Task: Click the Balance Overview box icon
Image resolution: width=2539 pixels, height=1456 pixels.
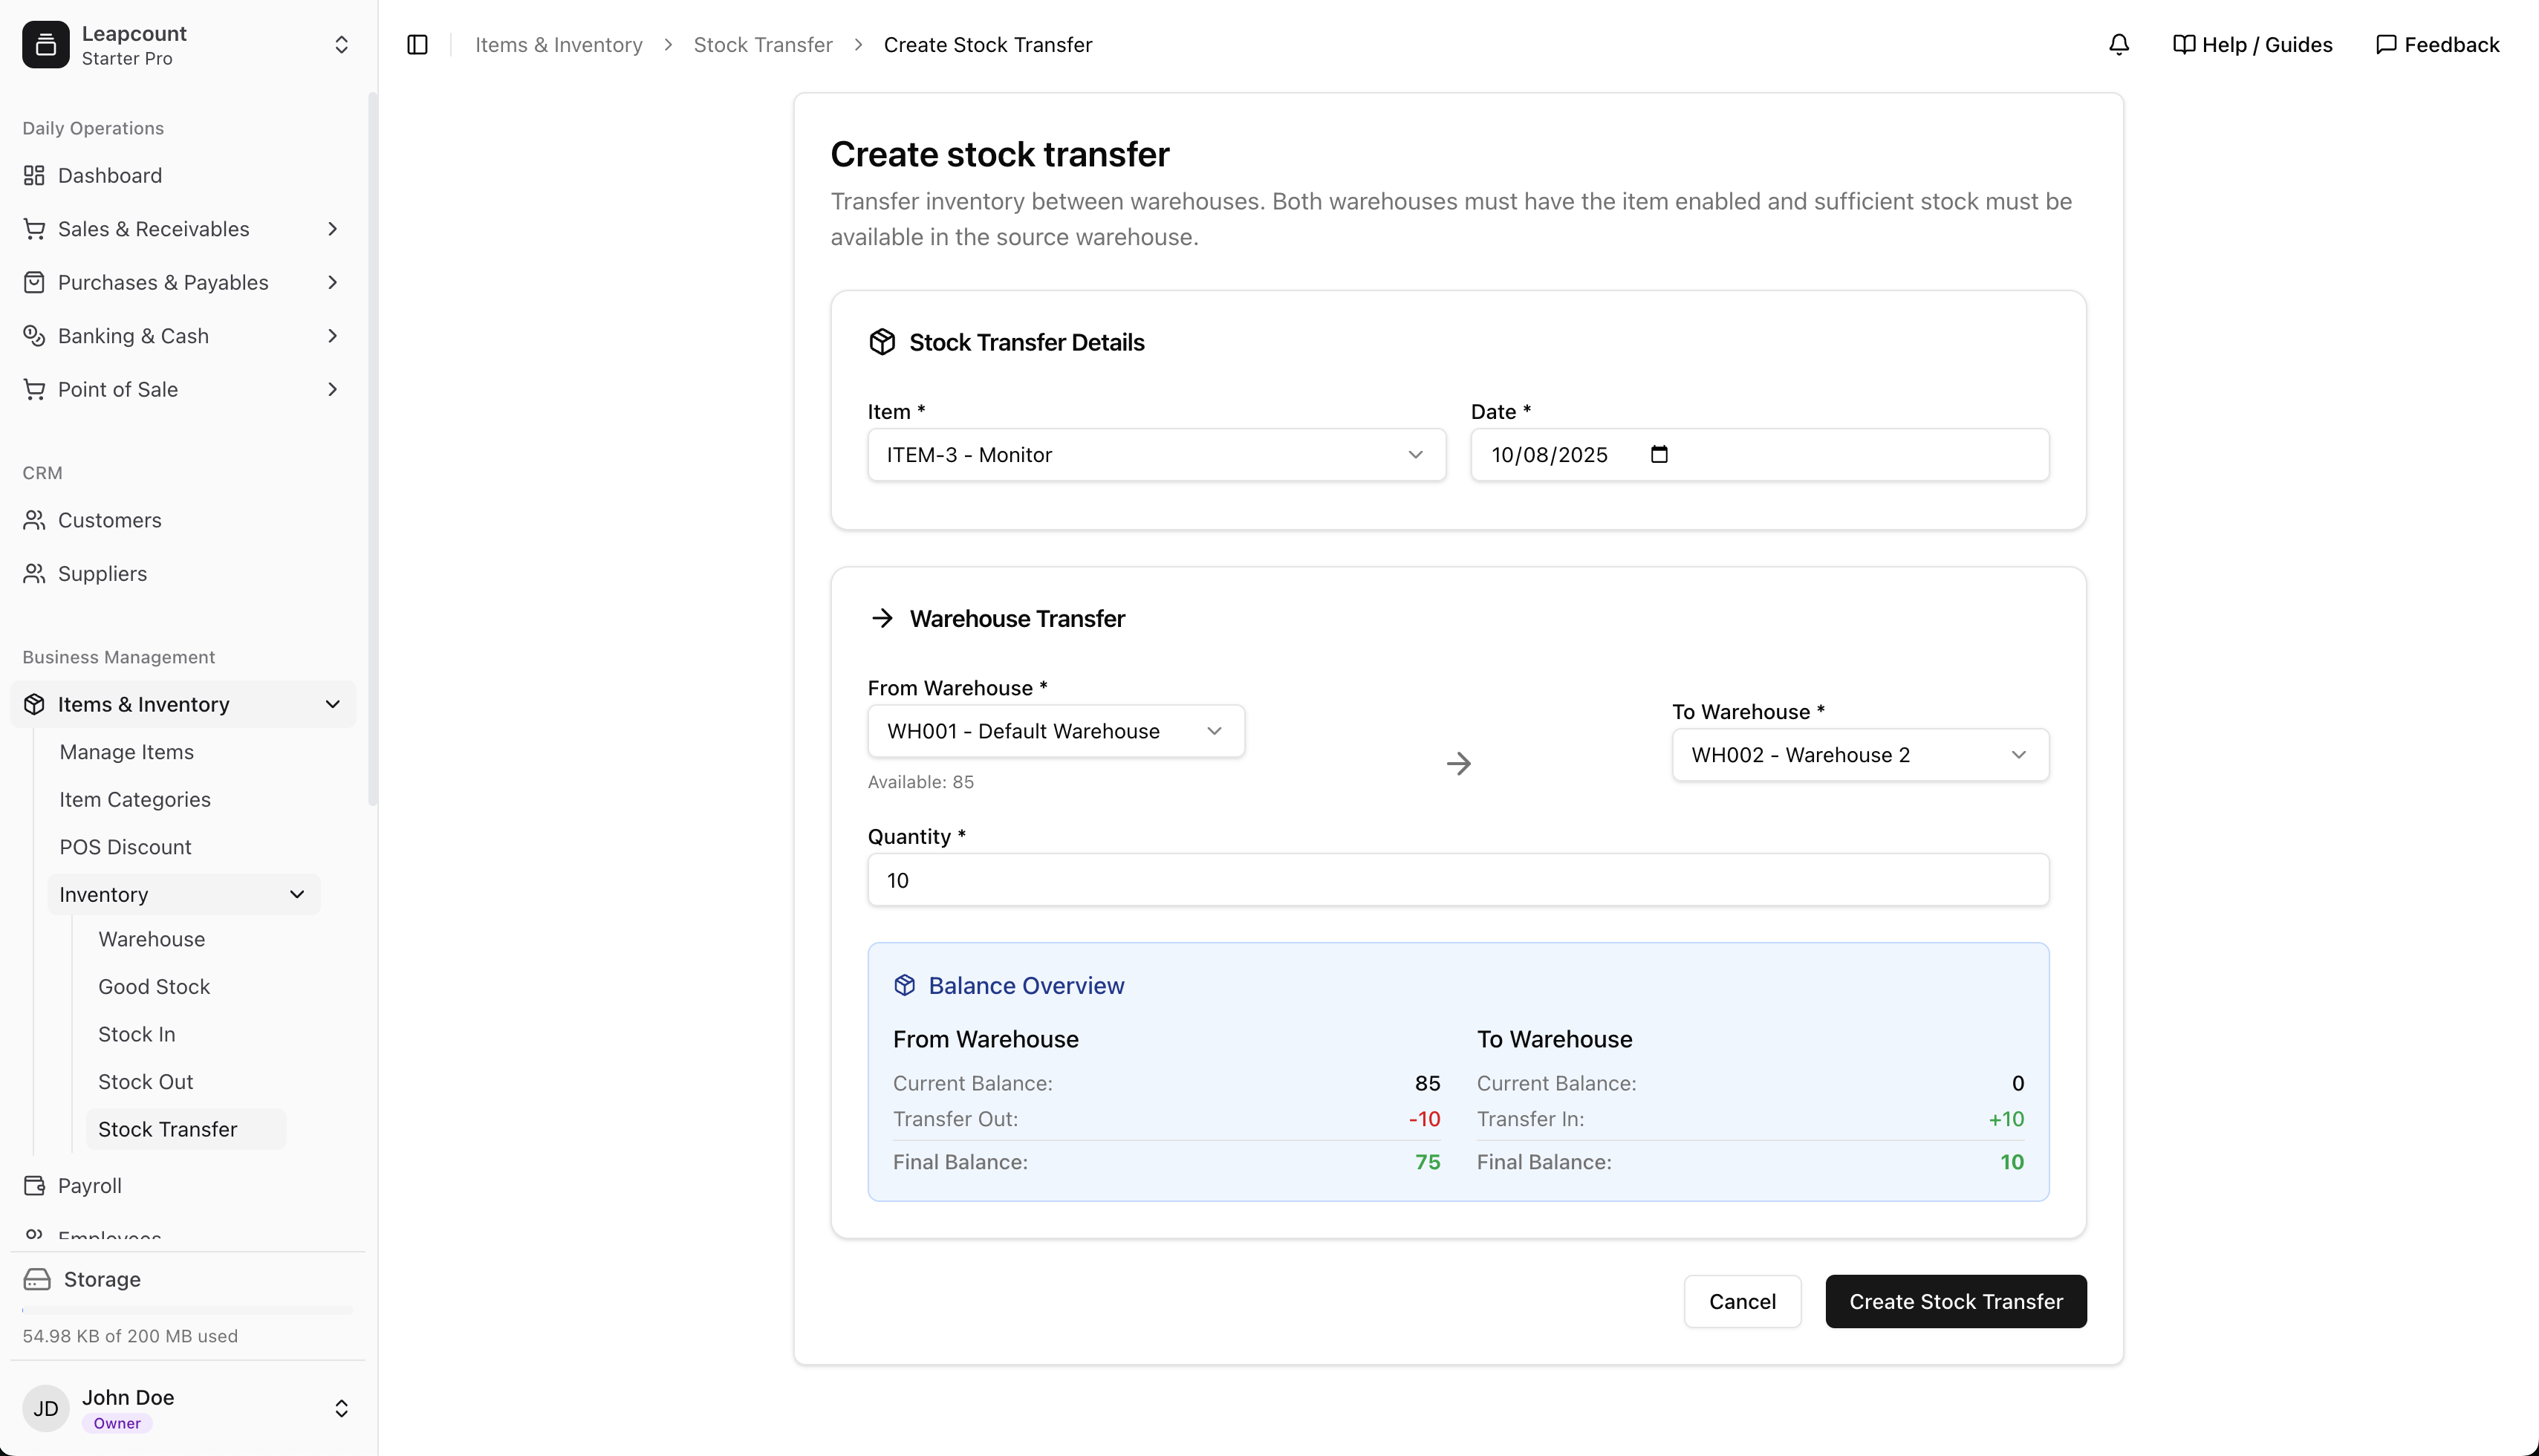Action: [905, 986]
